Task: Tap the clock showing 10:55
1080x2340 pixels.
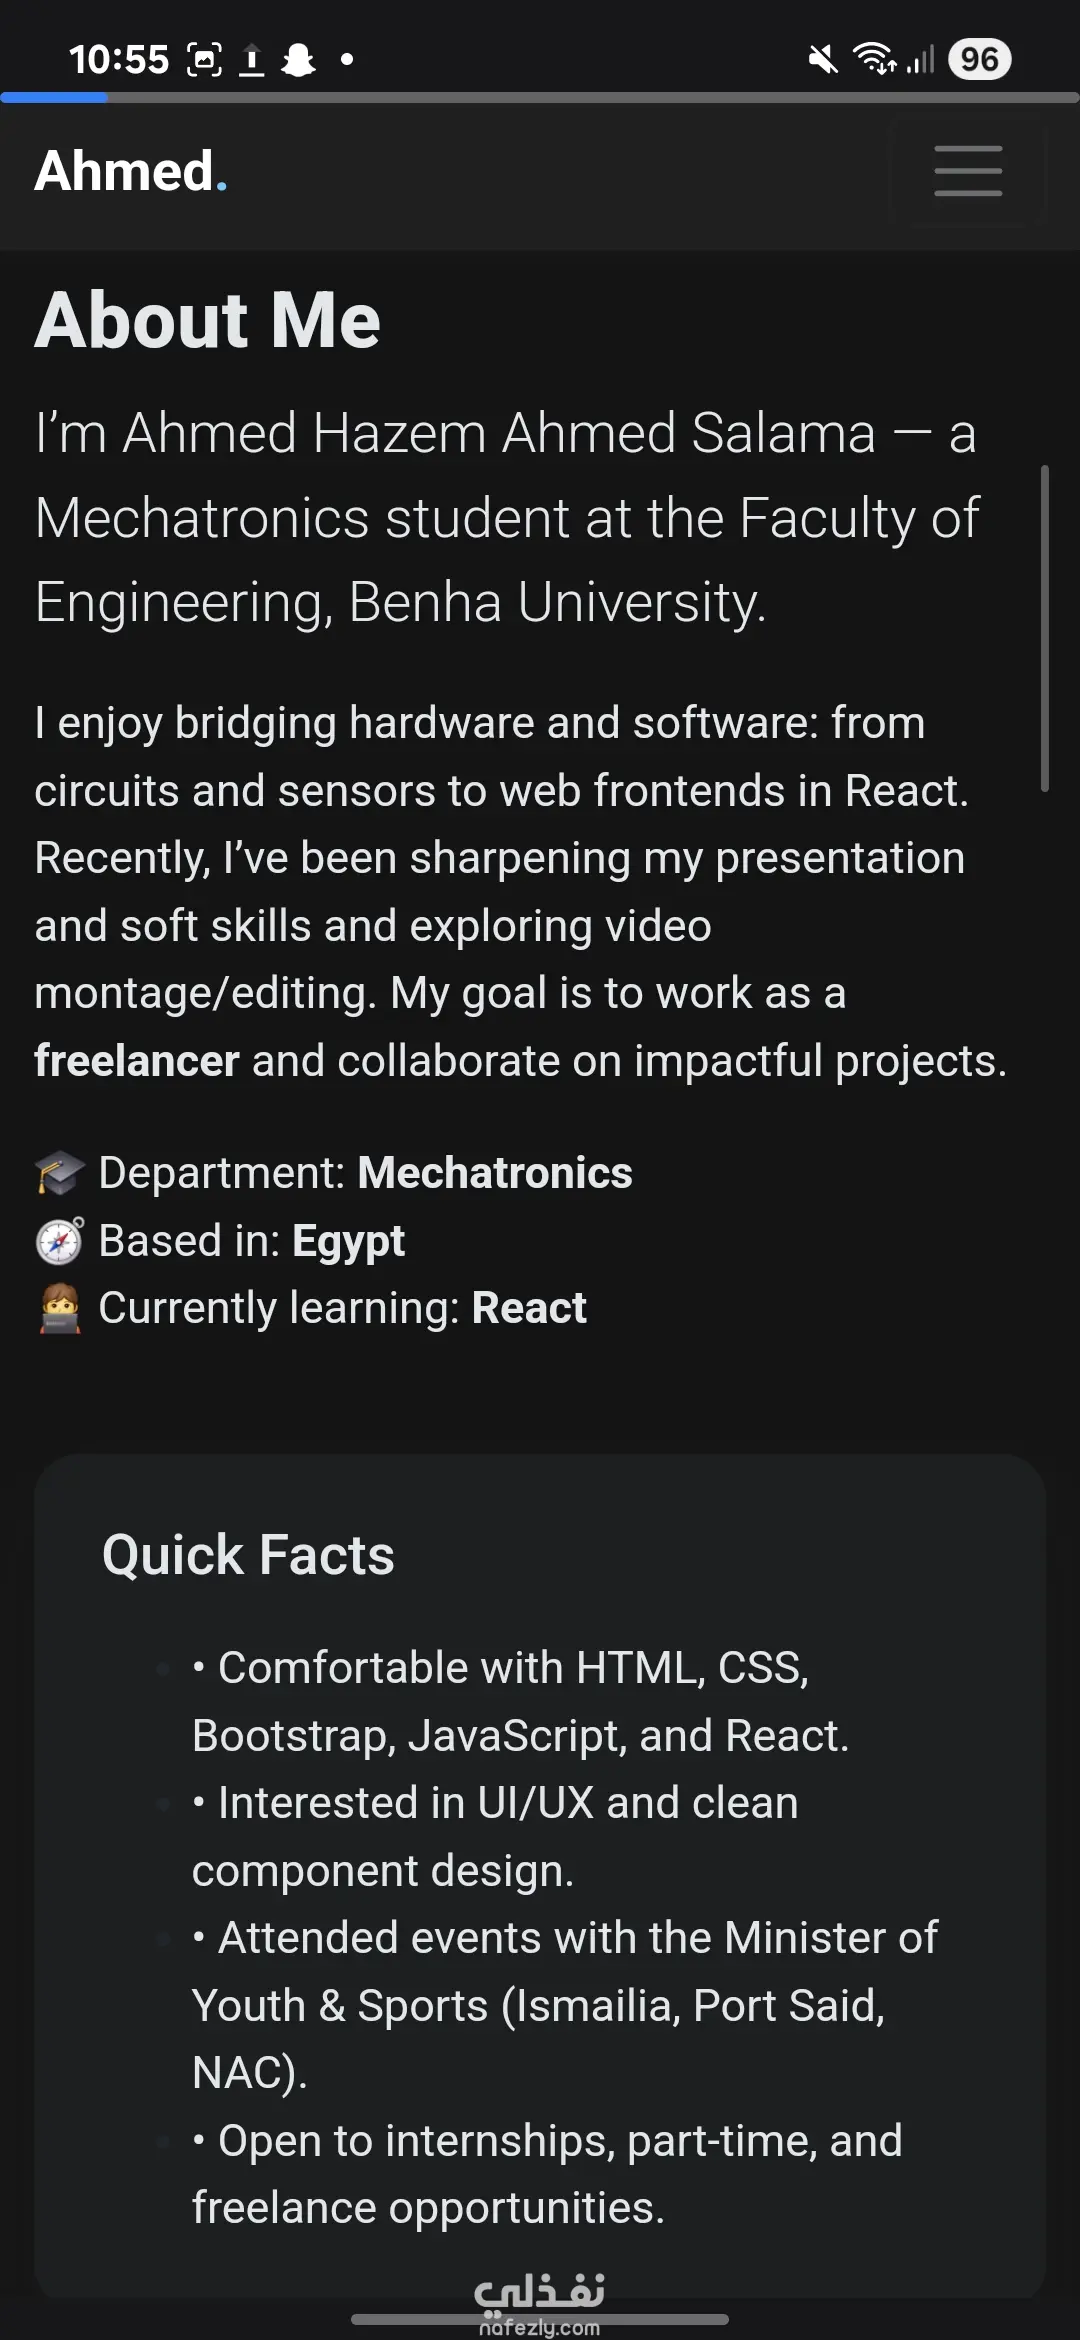Action: click(118, 60)
